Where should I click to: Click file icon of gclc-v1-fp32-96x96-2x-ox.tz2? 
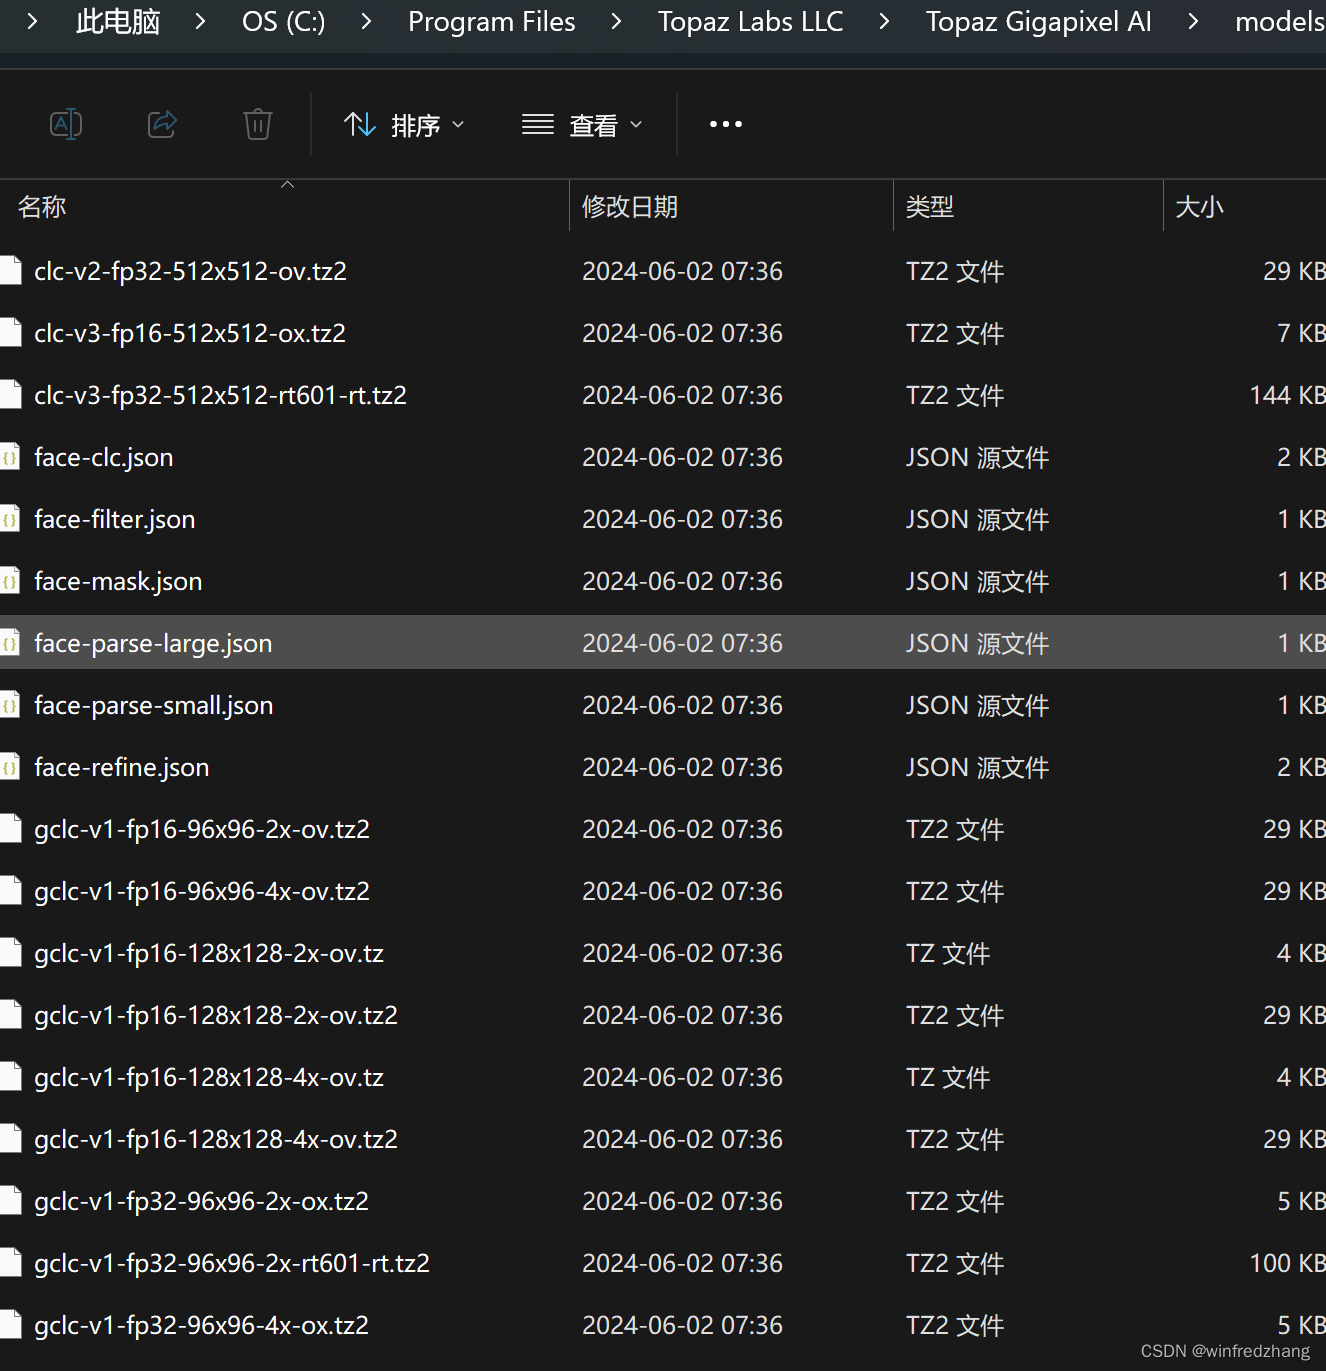tap(10, 1201)
